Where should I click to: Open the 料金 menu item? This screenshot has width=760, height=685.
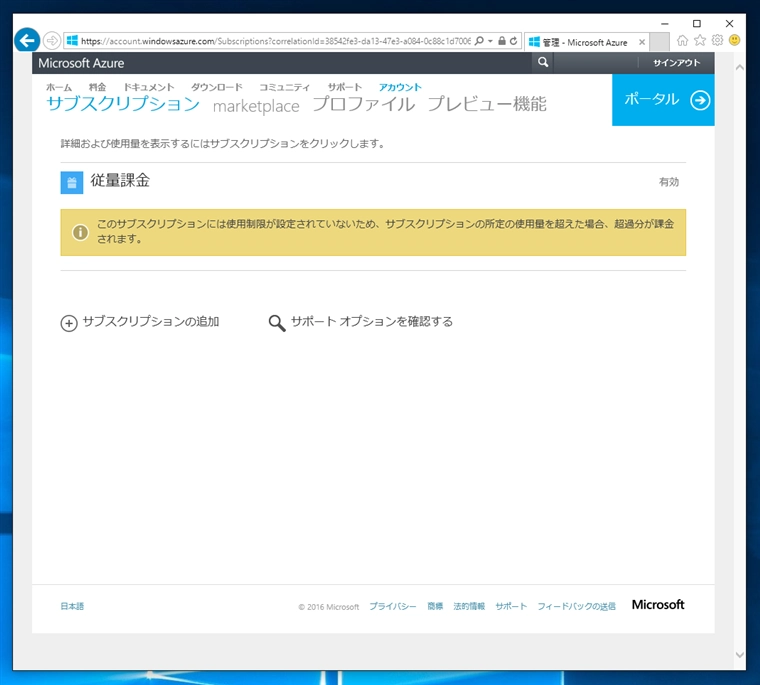[x=97, y=87]
